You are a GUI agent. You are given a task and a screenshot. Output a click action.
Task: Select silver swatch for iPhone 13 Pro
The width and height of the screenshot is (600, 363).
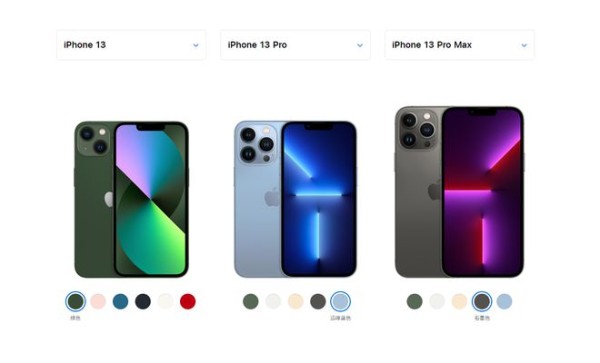coord(273,301)
